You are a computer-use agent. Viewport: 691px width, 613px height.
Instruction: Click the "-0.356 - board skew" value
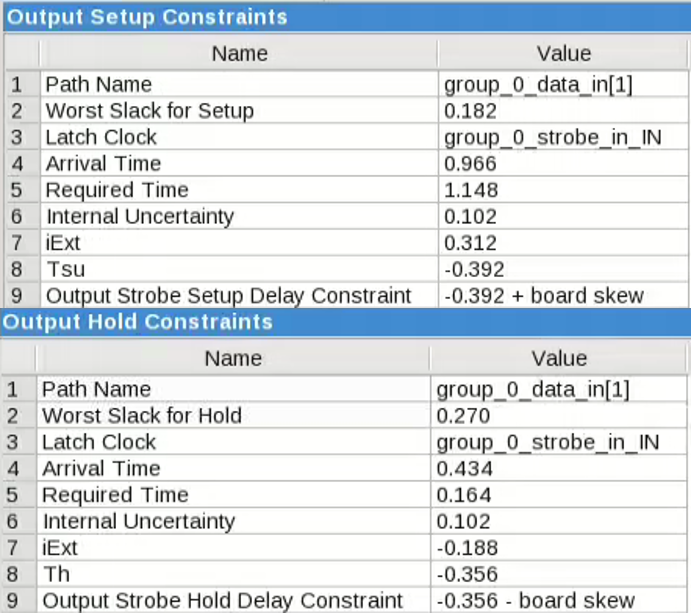[535, 601]
